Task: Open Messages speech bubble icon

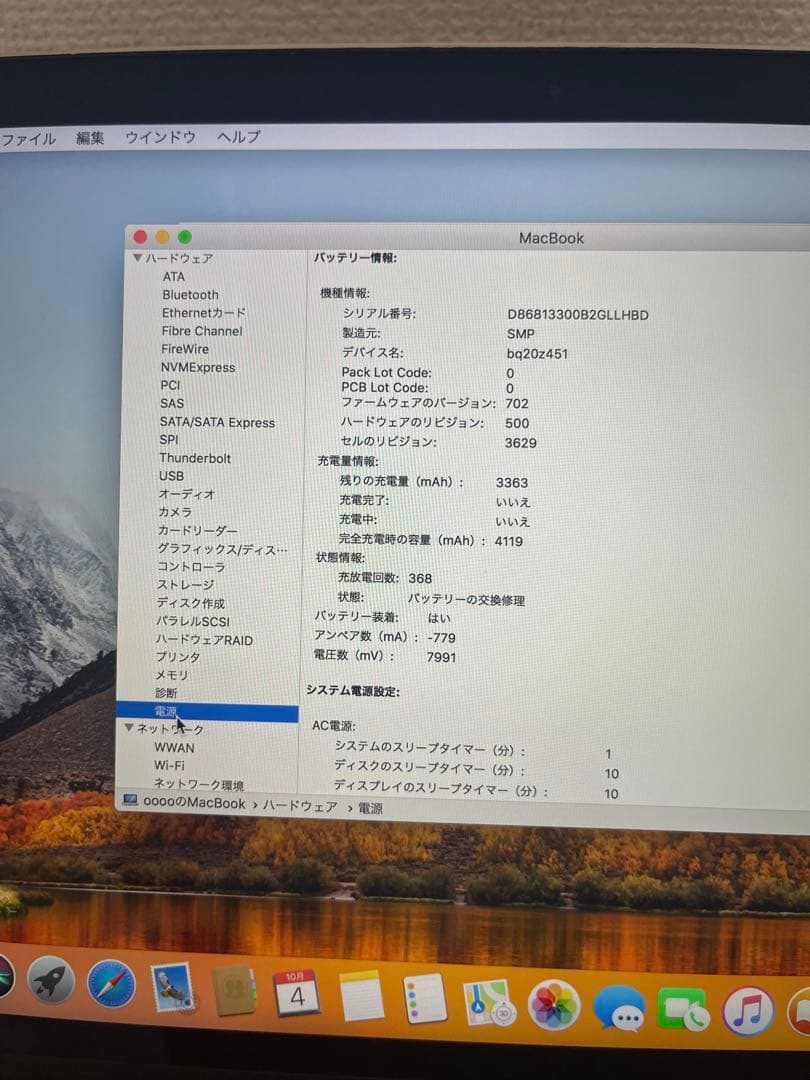Action: pyautogui.click(x=619, y=1008)
